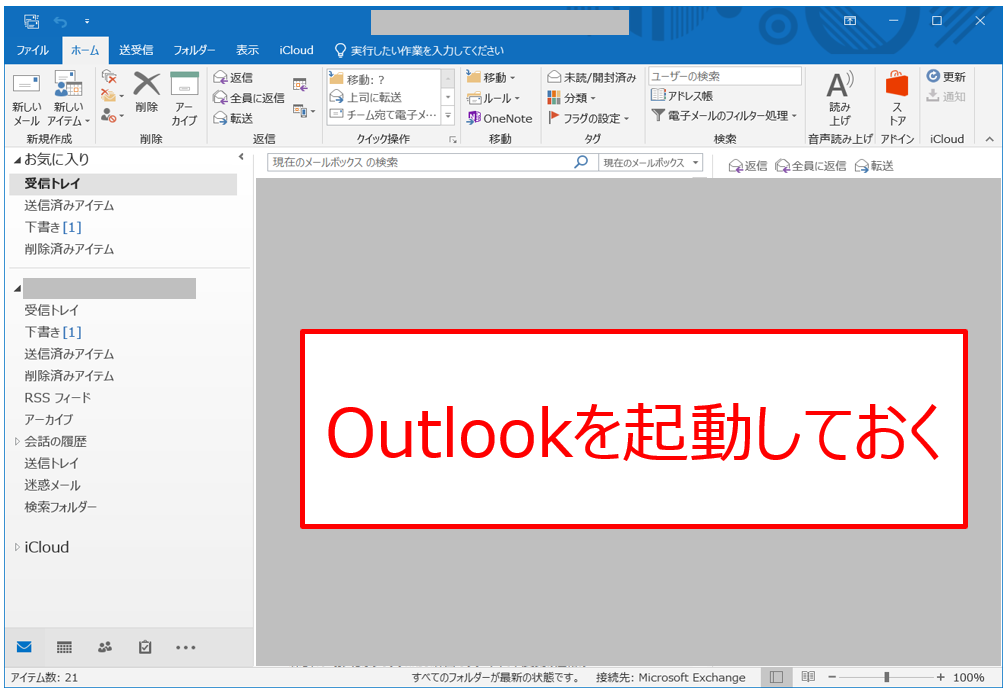Archive the message with アーカイブ
The height and width of the screenshot is (693, 1008).
[x=184, y=98]
